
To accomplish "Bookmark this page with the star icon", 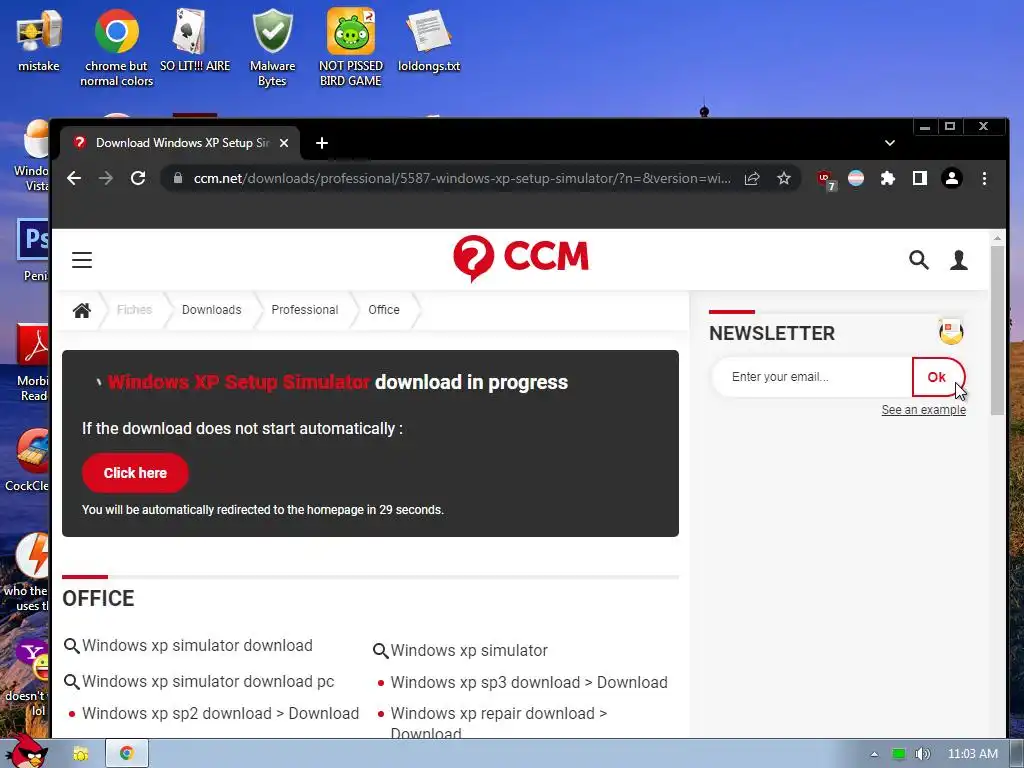I will [x=784, y=178].
